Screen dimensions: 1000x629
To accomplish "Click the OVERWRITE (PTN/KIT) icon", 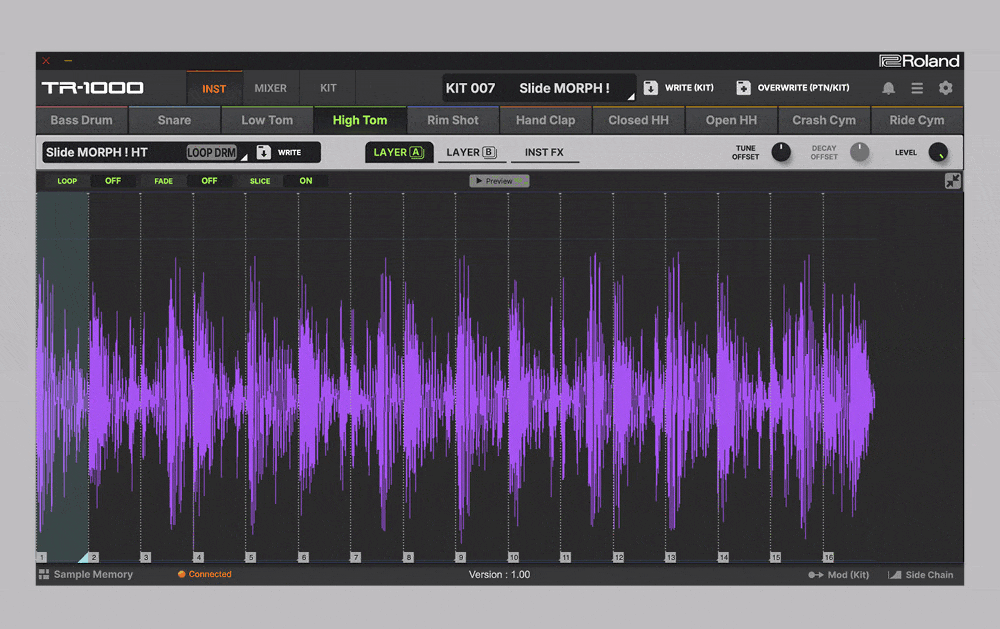I will [743, 88].
